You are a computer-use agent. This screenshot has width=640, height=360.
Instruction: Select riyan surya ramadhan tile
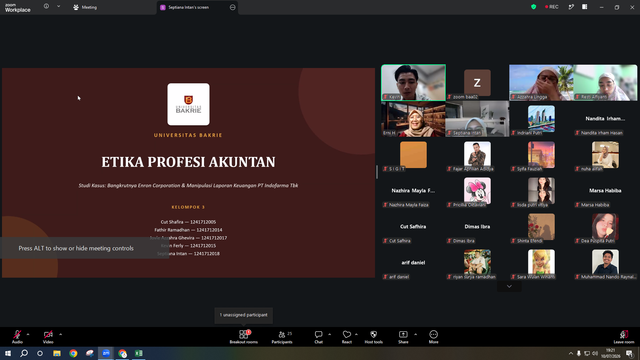coord(477,263)
